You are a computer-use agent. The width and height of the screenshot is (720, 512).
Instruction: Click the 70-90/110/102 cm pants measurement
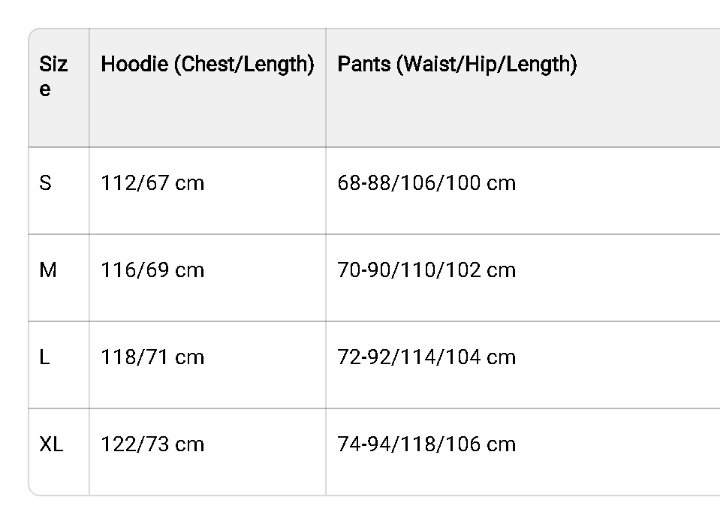427,270
